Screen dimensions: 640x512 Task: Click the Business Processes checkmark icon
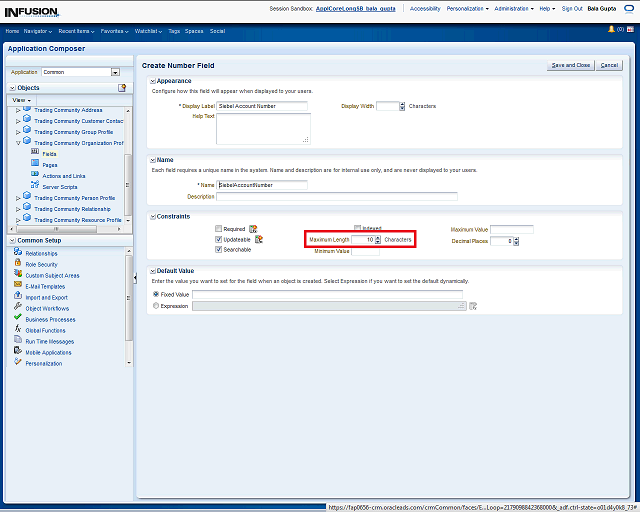coord(18,319)
